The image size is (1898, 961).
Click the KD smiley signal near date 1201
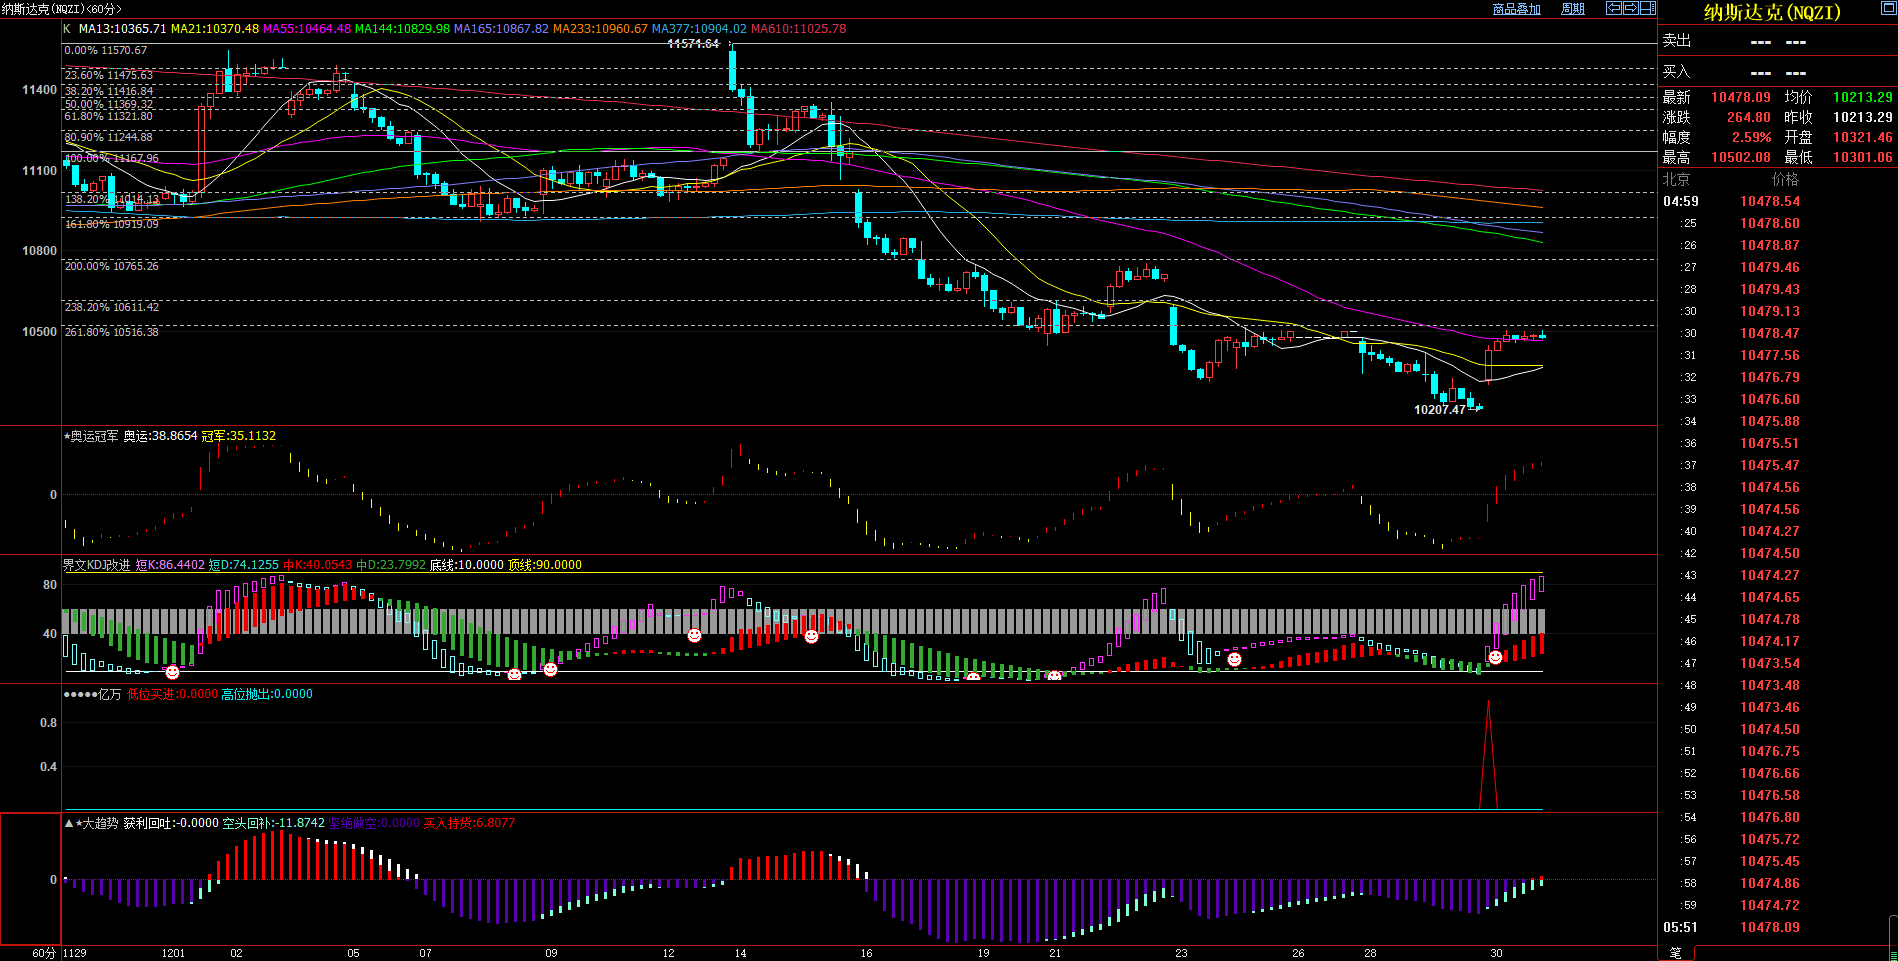[x=172, y=672]
